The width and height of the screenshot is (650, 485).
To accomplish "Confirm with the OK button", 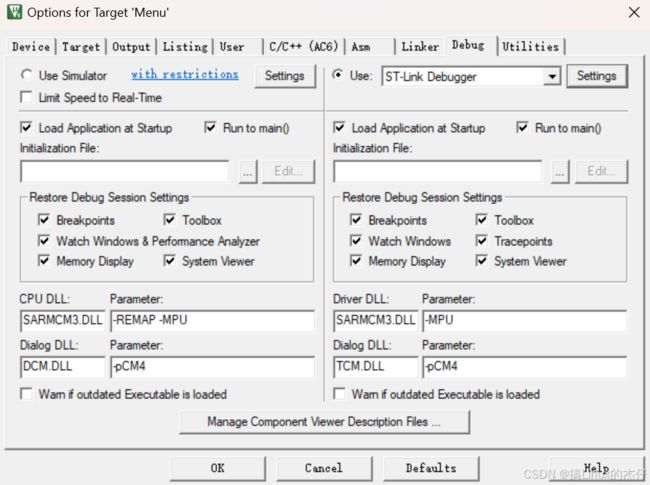I will click(x=218, y=468).
